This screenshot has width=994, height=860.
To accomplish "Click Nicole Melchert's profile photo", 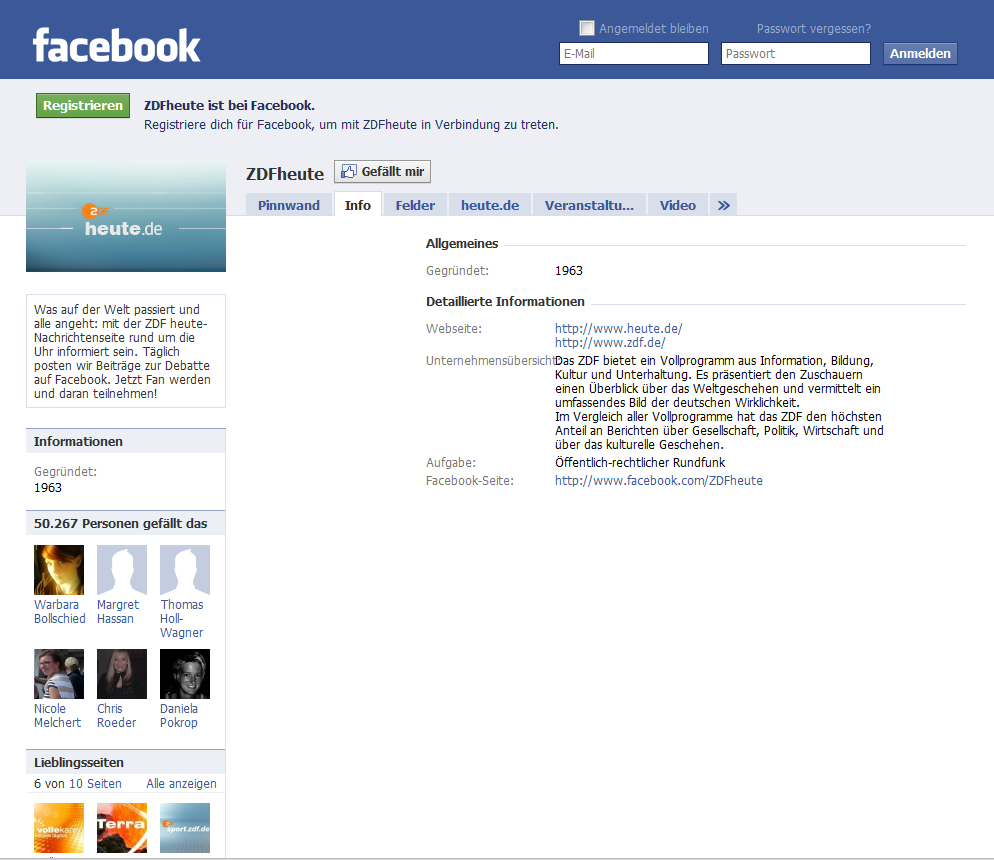I will (x=59, y=674).
